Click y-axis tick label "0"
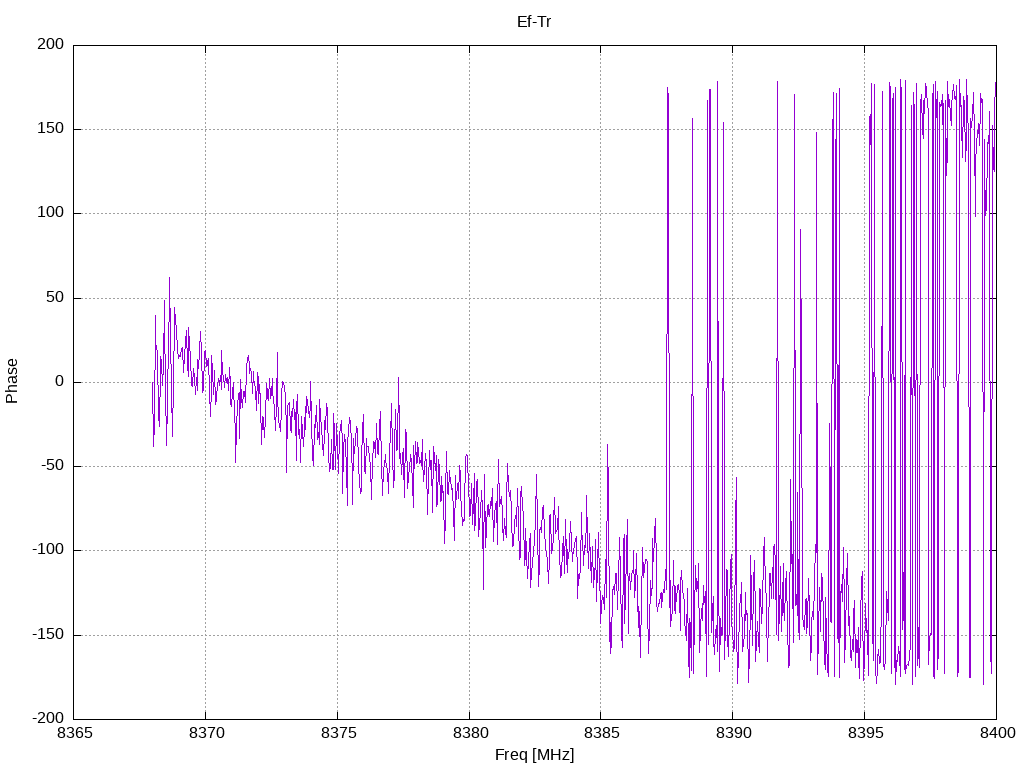The height and width of the screenshot is (768, 1024). click(60, 382)
